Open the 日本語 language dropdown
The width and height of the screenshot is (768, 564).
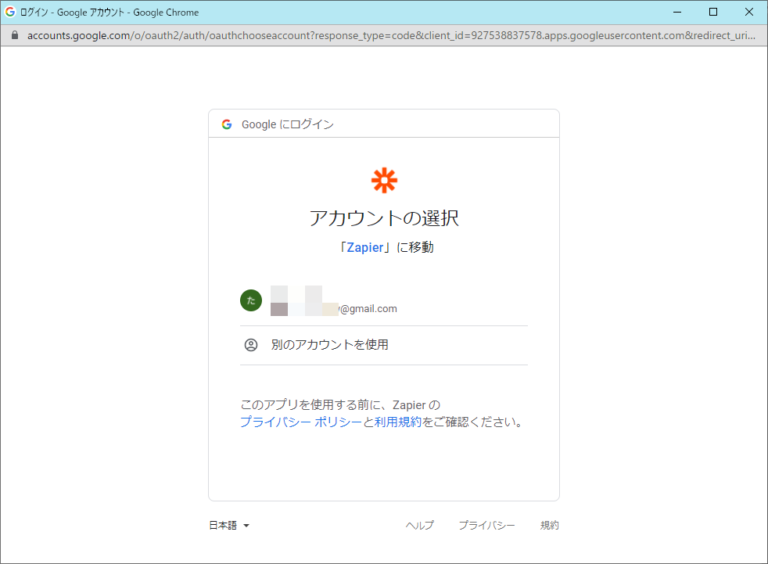pos(229,525)
